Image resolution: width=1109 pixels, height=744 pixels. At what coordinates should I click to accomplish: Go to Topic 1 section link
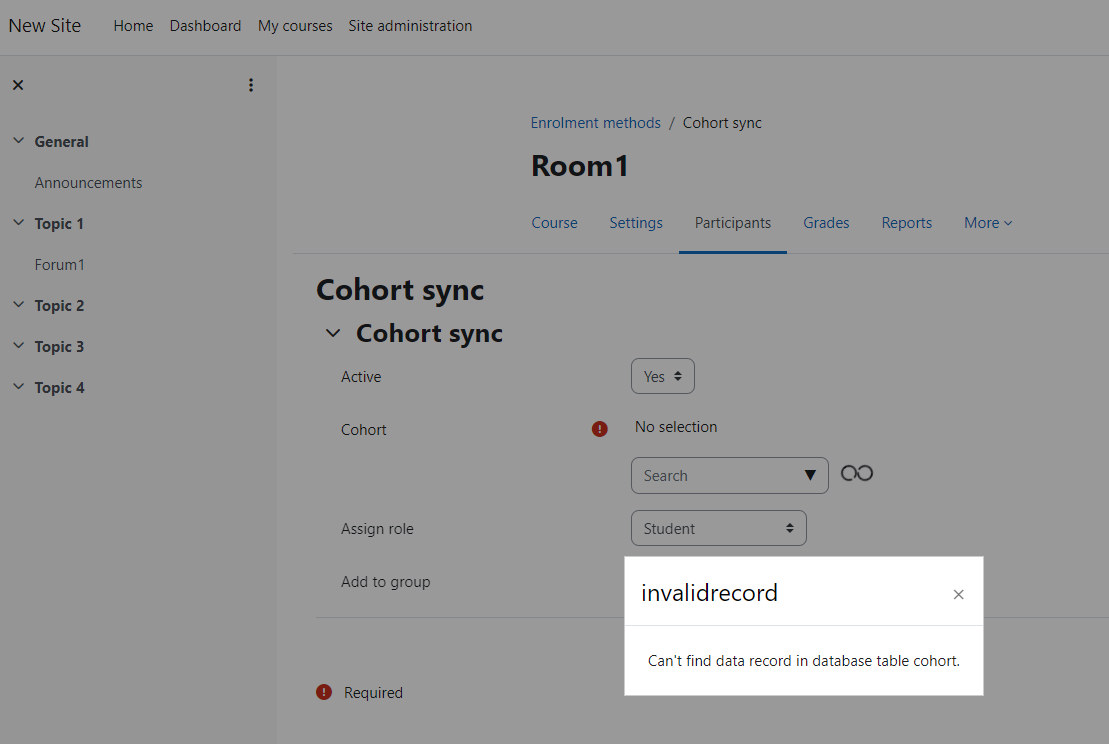pyautogui.click(x=59, y=223)
